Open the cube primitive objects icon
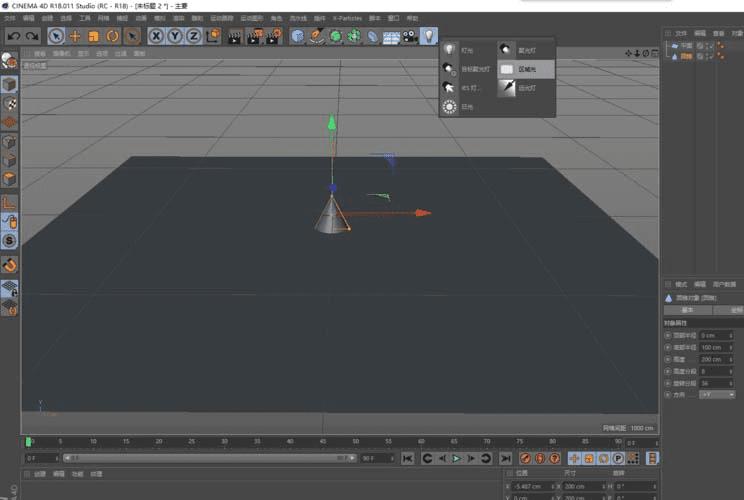The image size is (744, 500). 298,36
